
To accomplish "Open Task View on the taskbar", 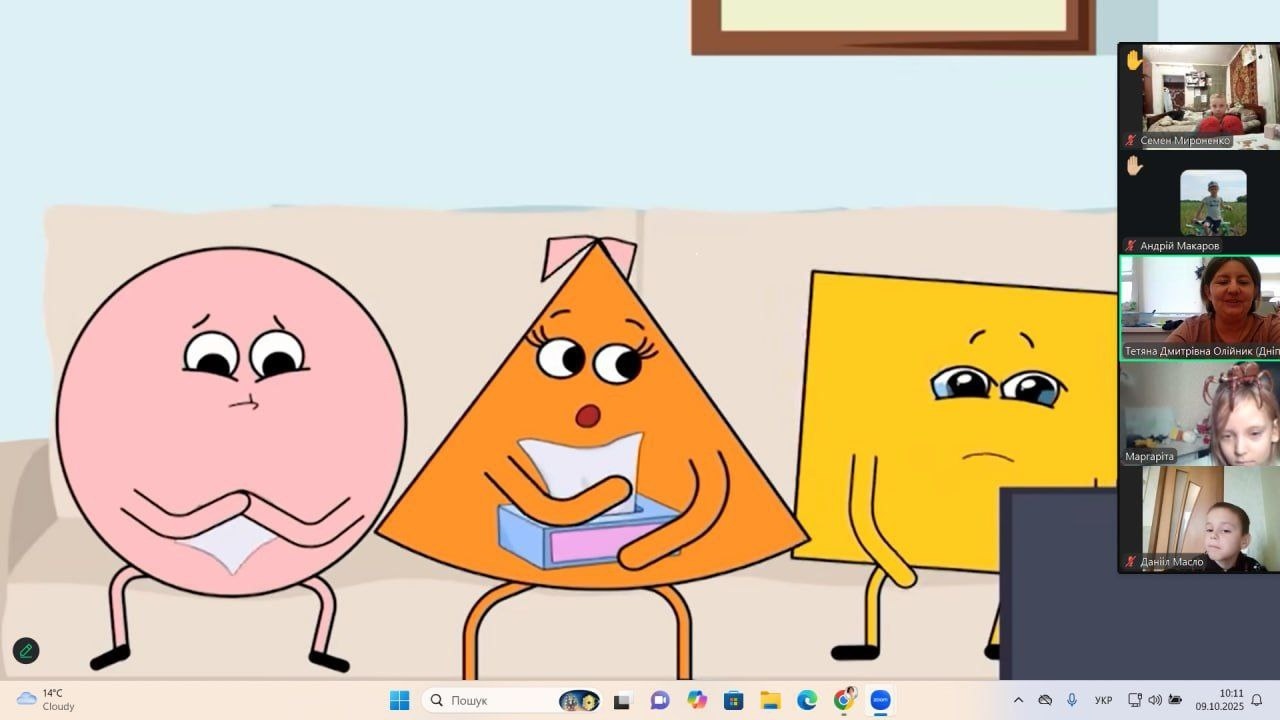I will click(622, 700).
